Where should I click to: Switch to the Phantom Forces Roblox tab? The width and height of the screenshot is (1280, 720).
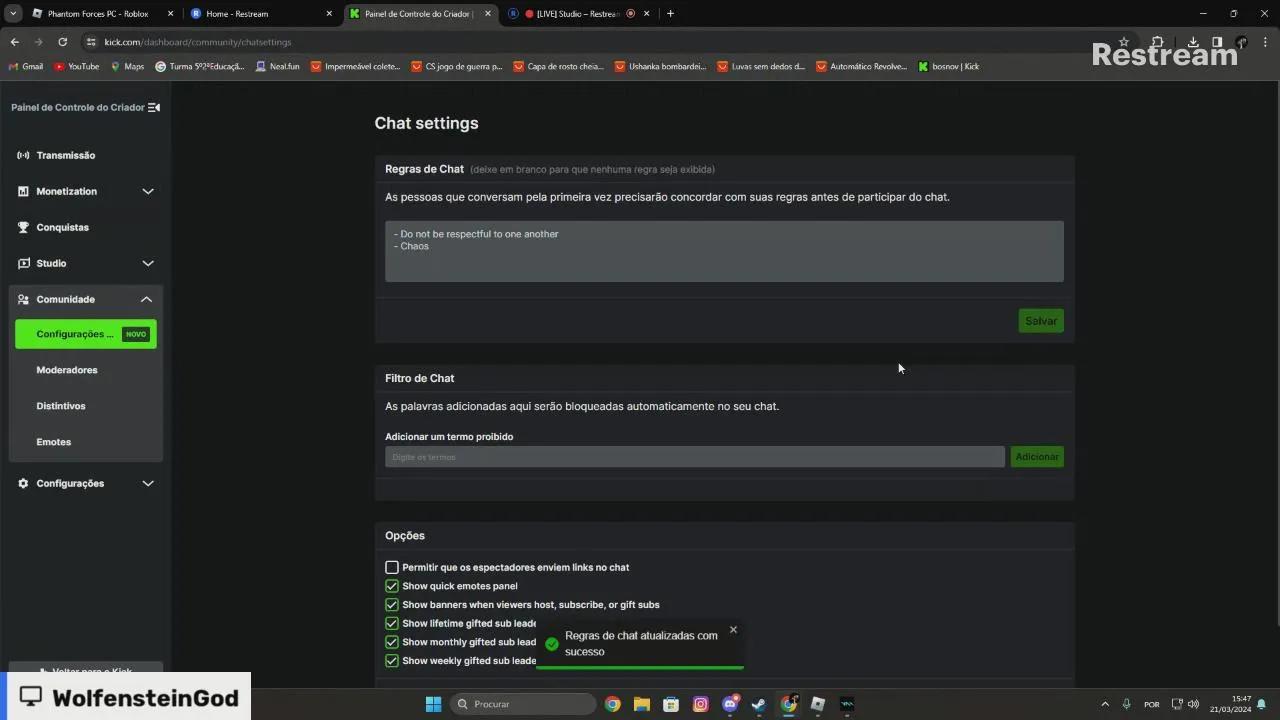[x=98, y=14]
